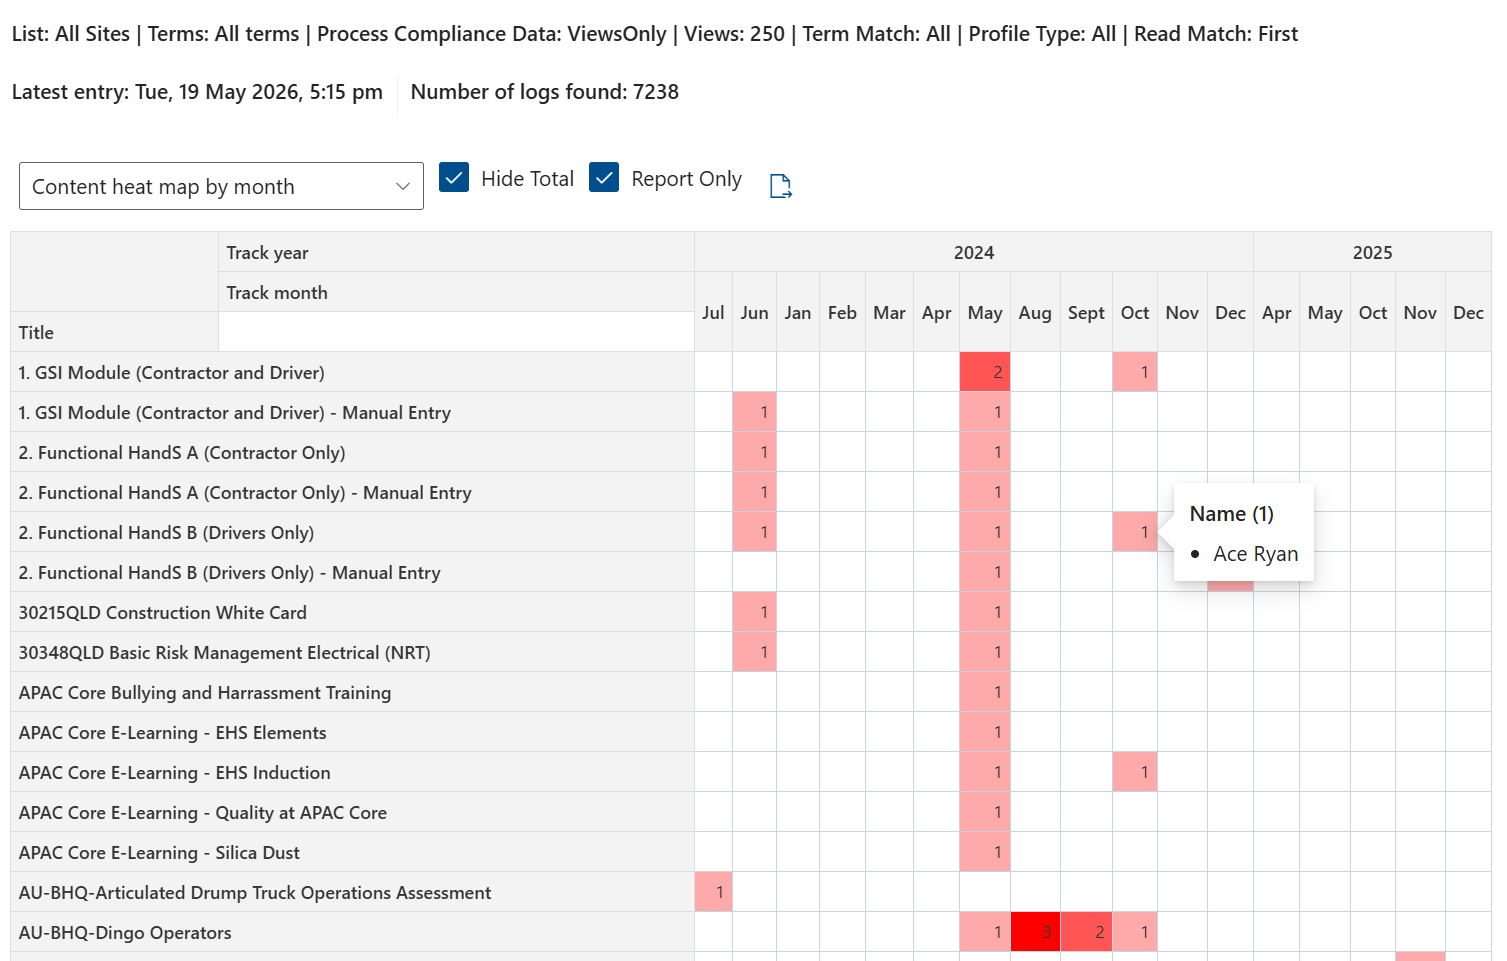Click the Title column header
This screenshot has height=961, width=1507.
coord(36,333)
